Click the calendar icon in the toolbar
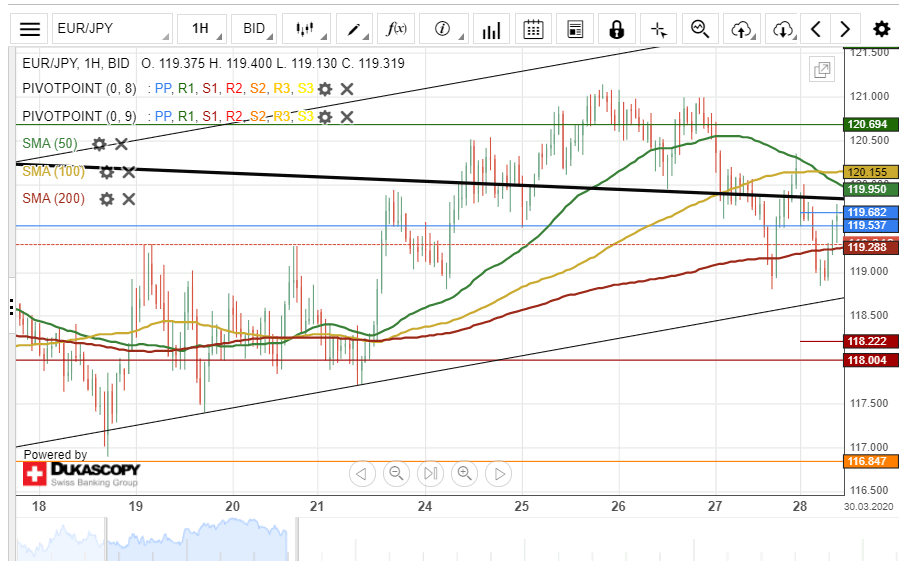This screenshot has height=564, width=903. point(534,29)
